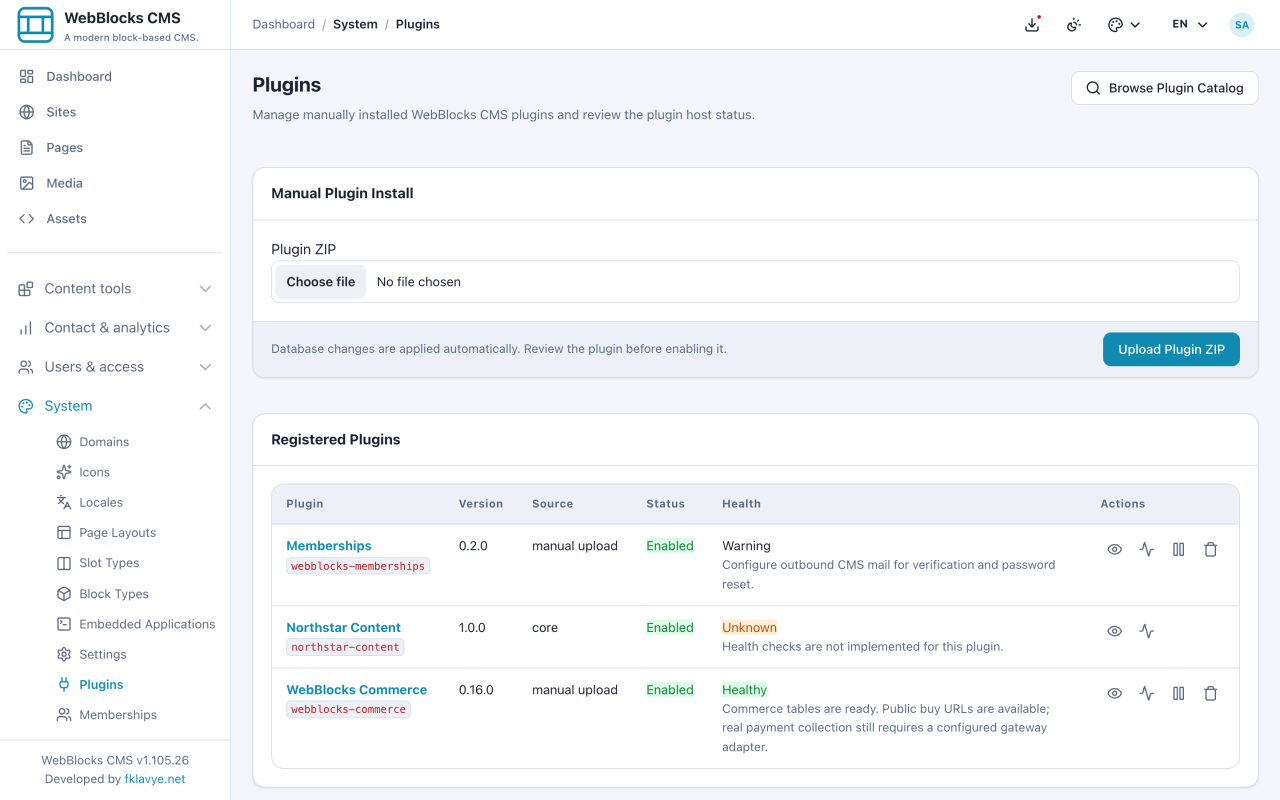Open the Memberships plugin link

329,546
